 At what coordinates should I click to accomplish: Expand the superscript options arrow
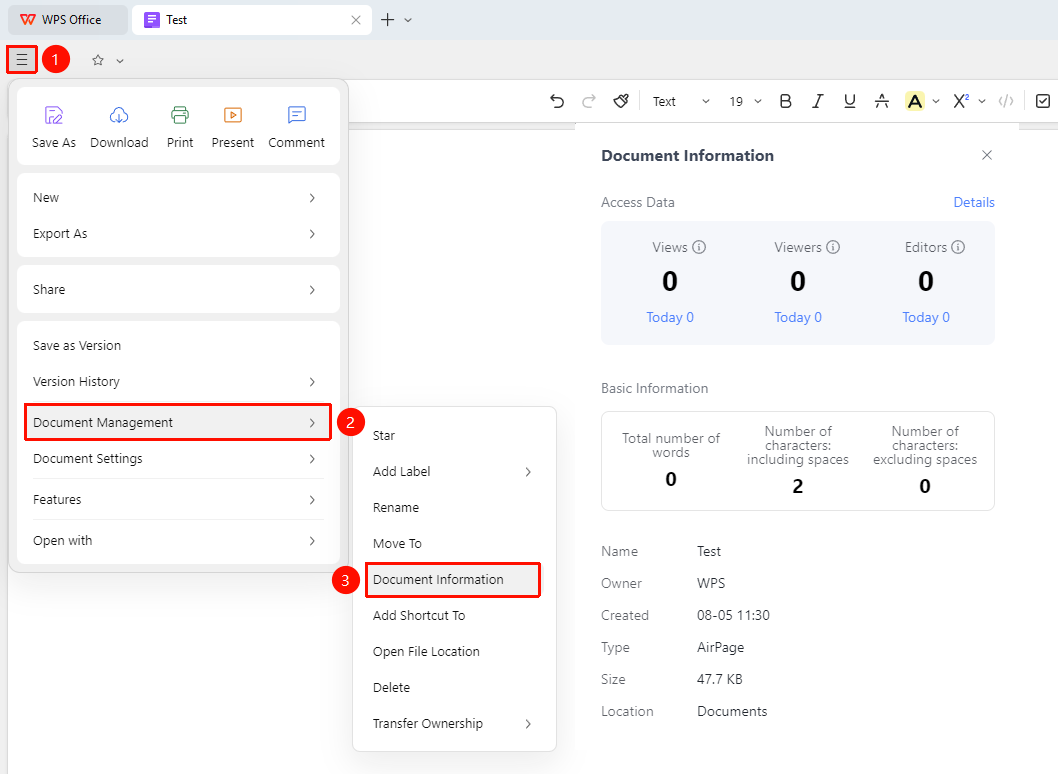pos(982,101)
